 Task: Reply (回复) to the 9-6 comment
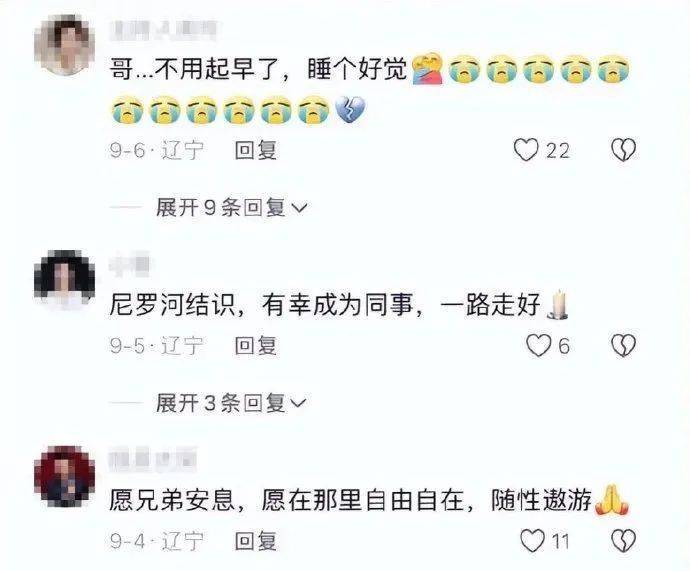pos(256,150)
